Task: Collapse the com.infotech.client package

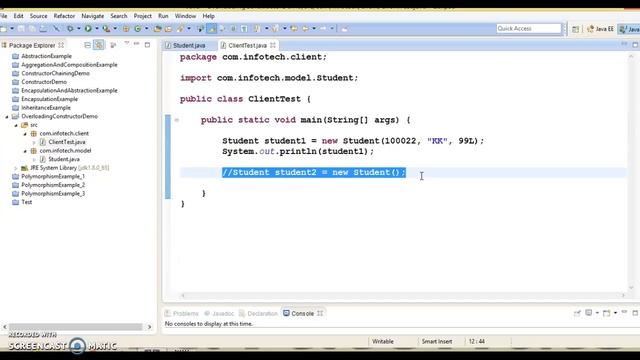Action: click(x=25, y=134)
